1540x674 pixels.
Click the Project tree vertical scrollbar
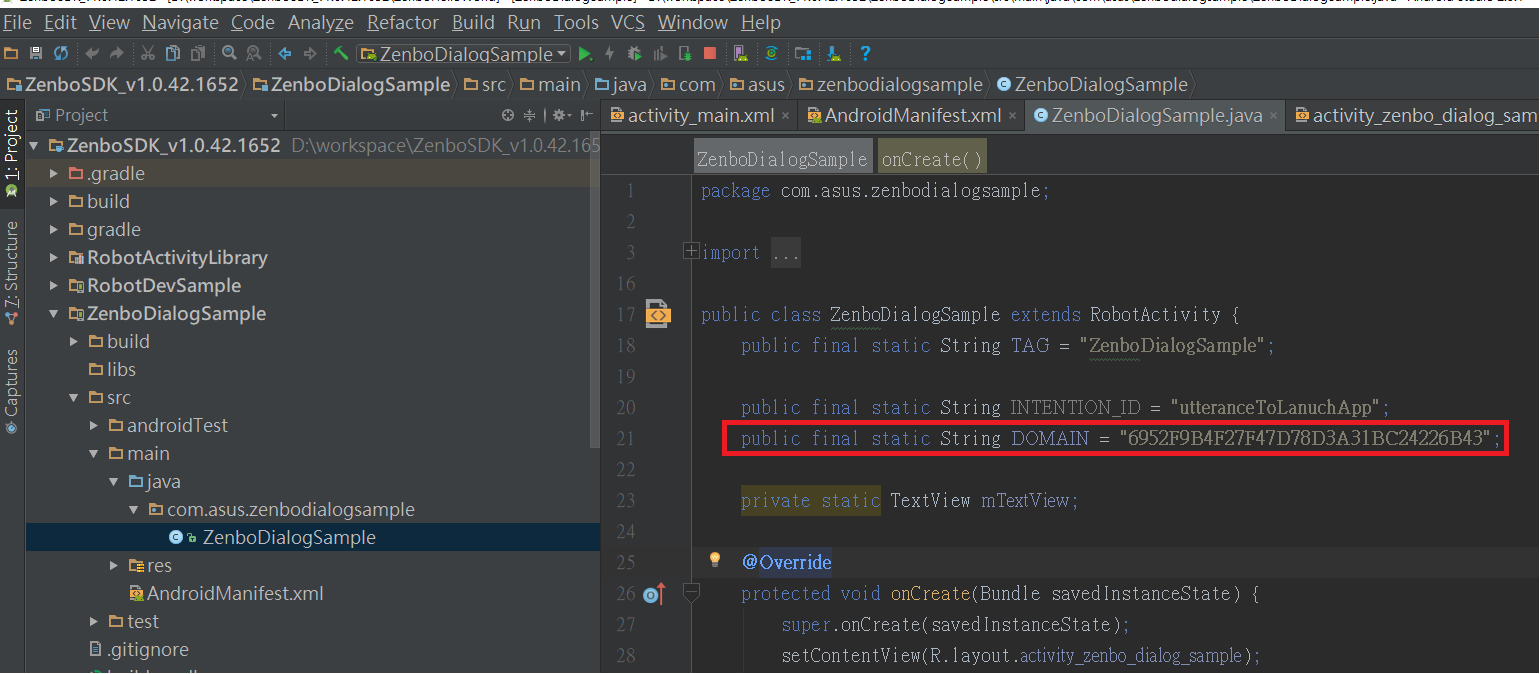click(595, 290)
